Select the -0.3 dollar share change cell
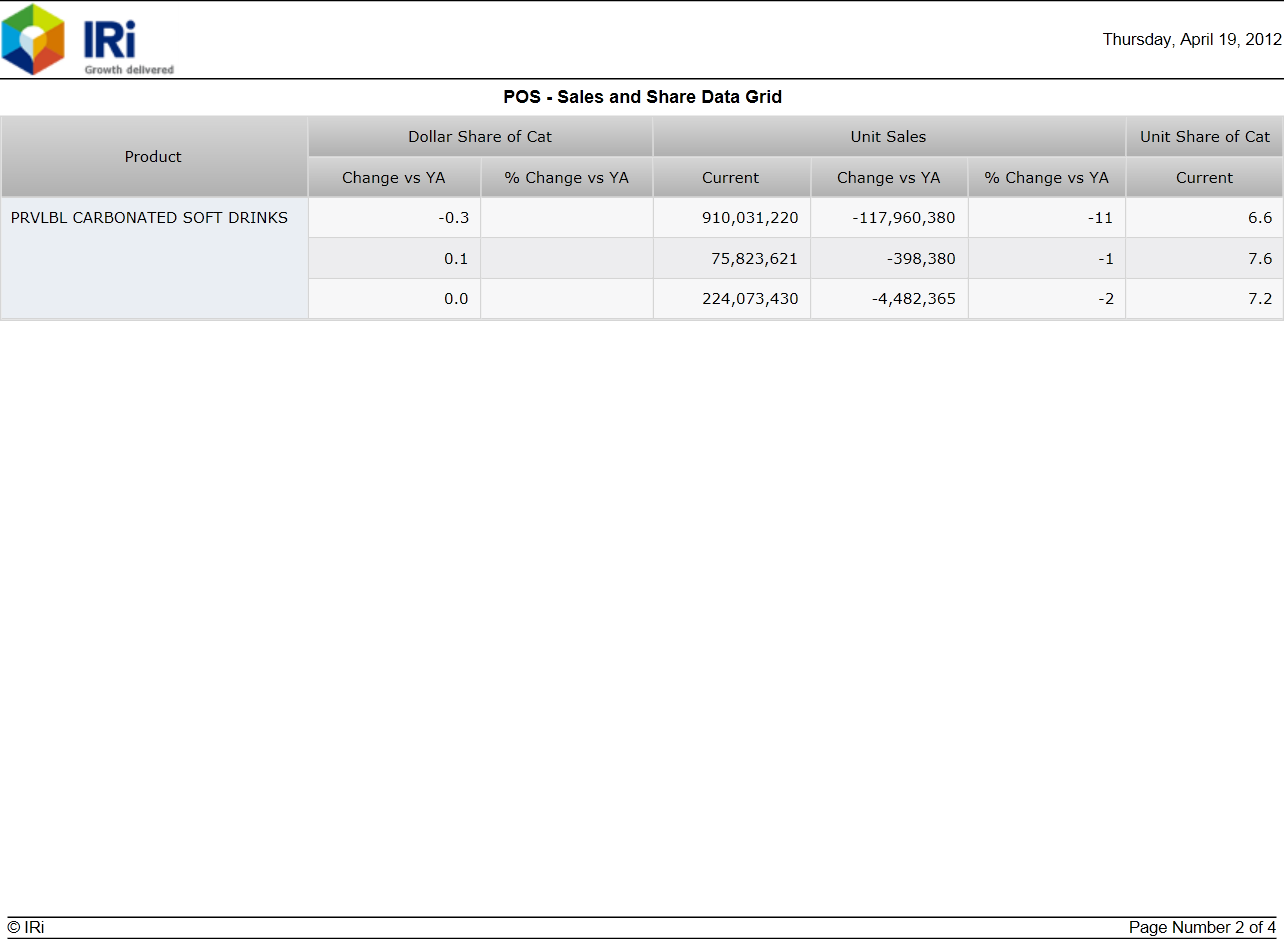1284x946 pixels. click(394, 218)
